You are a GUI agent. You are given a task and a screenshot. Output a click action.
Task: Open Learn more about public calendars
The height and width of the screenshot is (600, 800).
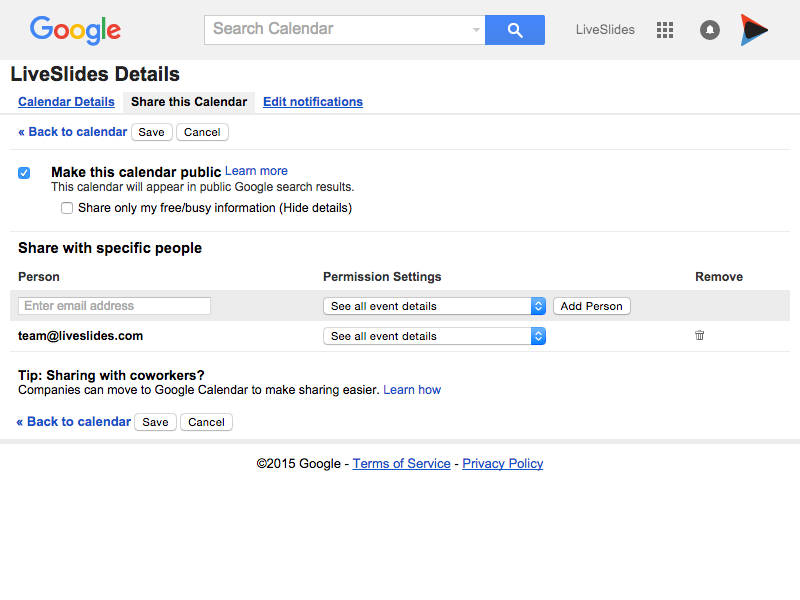256,171
